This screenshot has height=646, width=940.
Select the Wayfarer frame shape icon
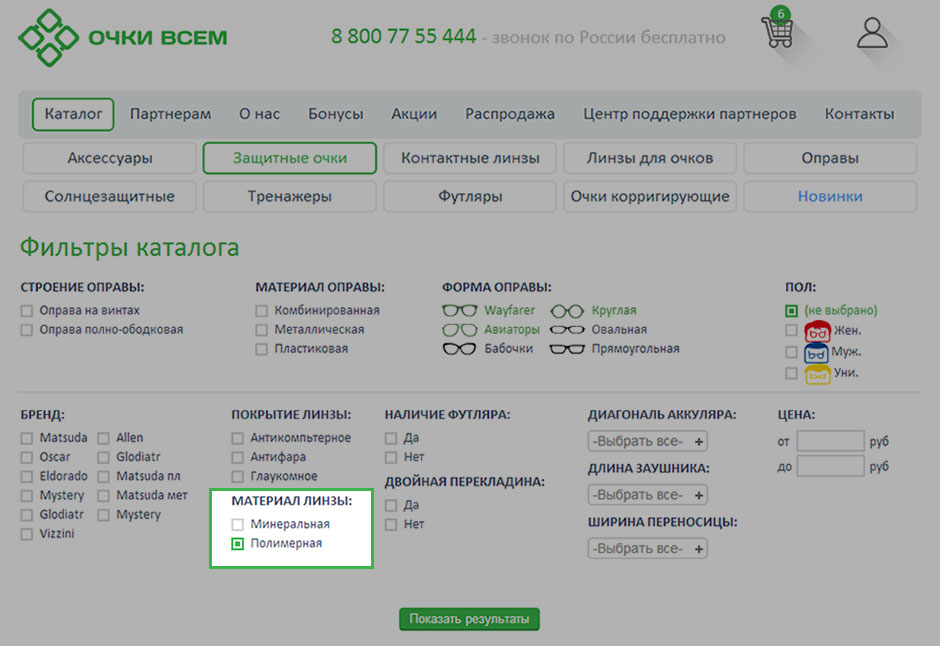click(x=460, y=311)
